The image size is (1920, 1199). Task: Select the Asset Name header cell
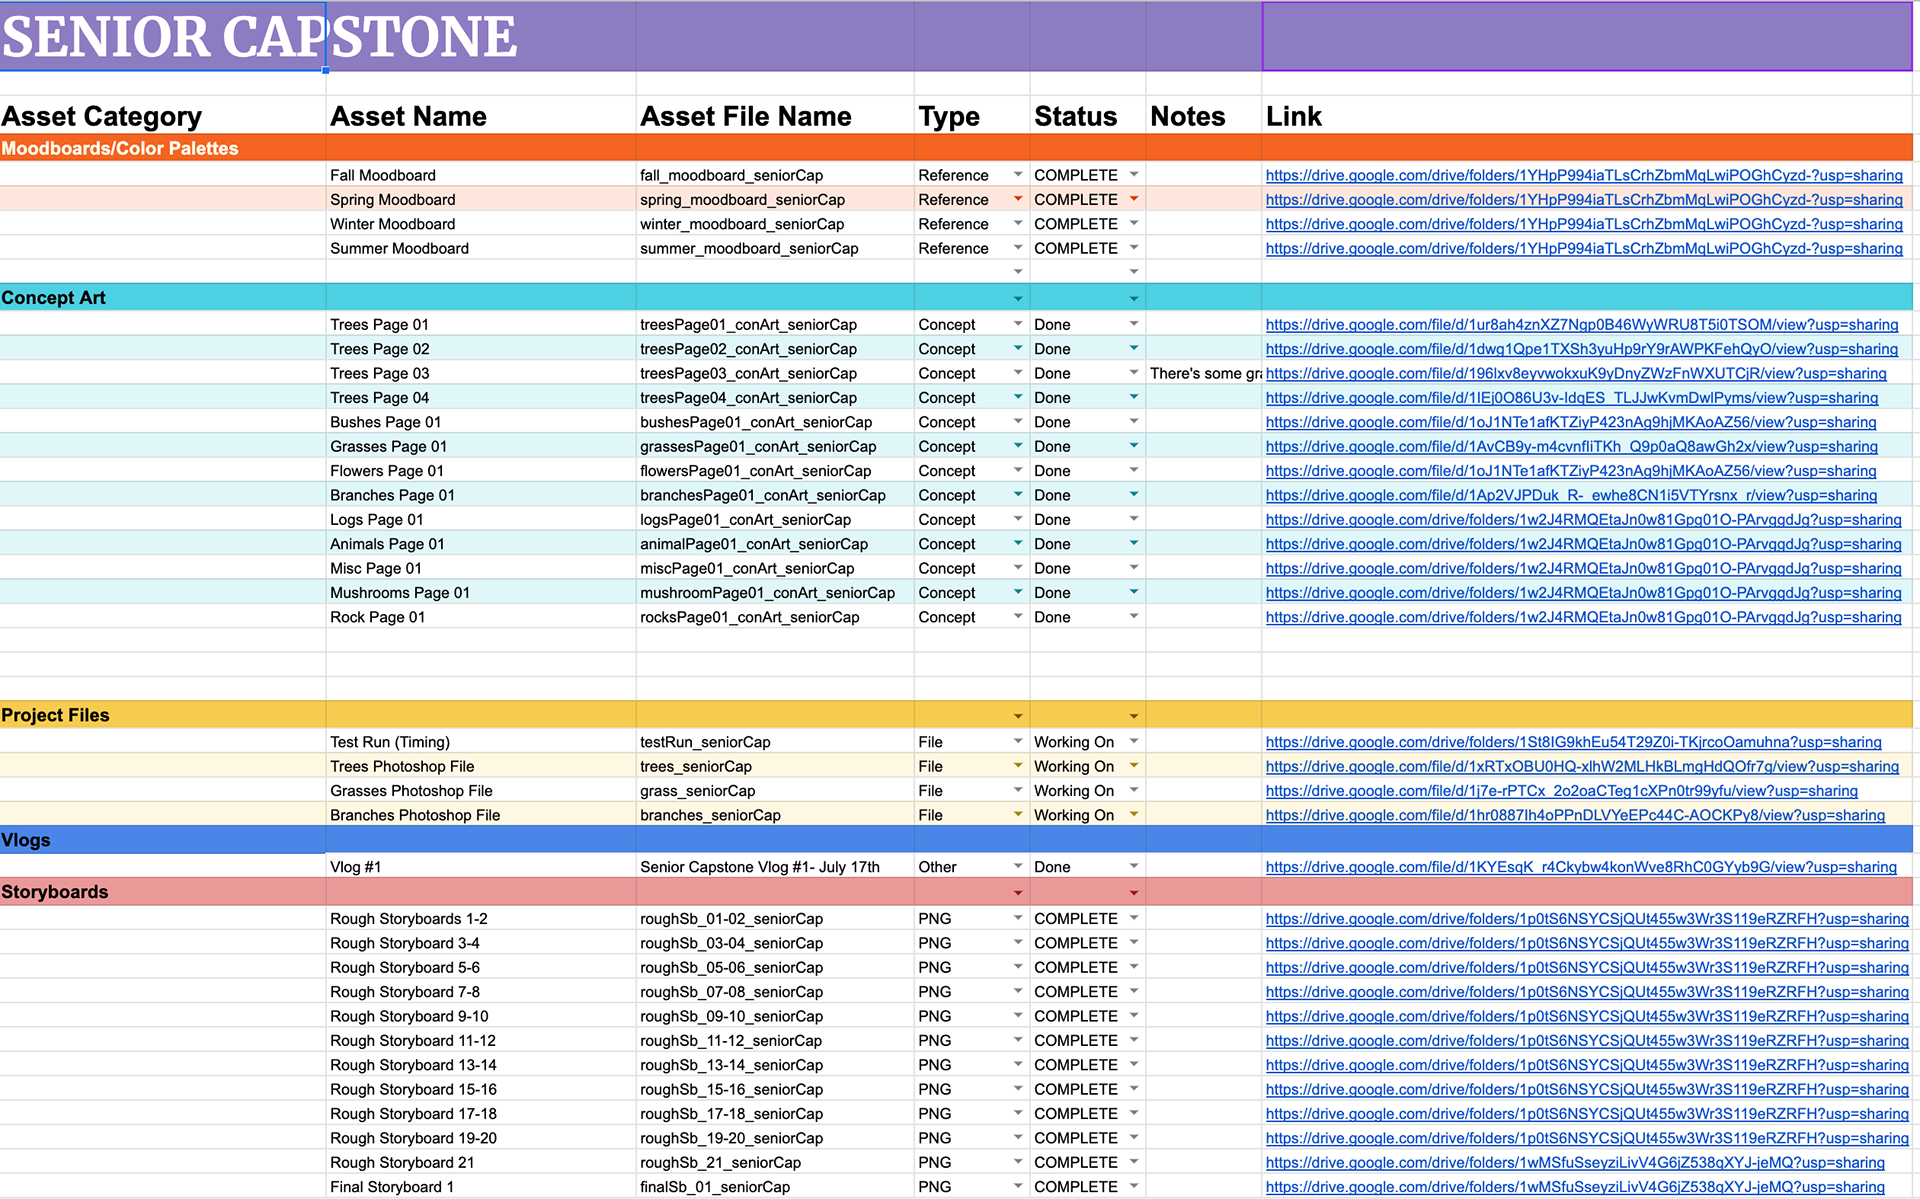pos(481,116)
